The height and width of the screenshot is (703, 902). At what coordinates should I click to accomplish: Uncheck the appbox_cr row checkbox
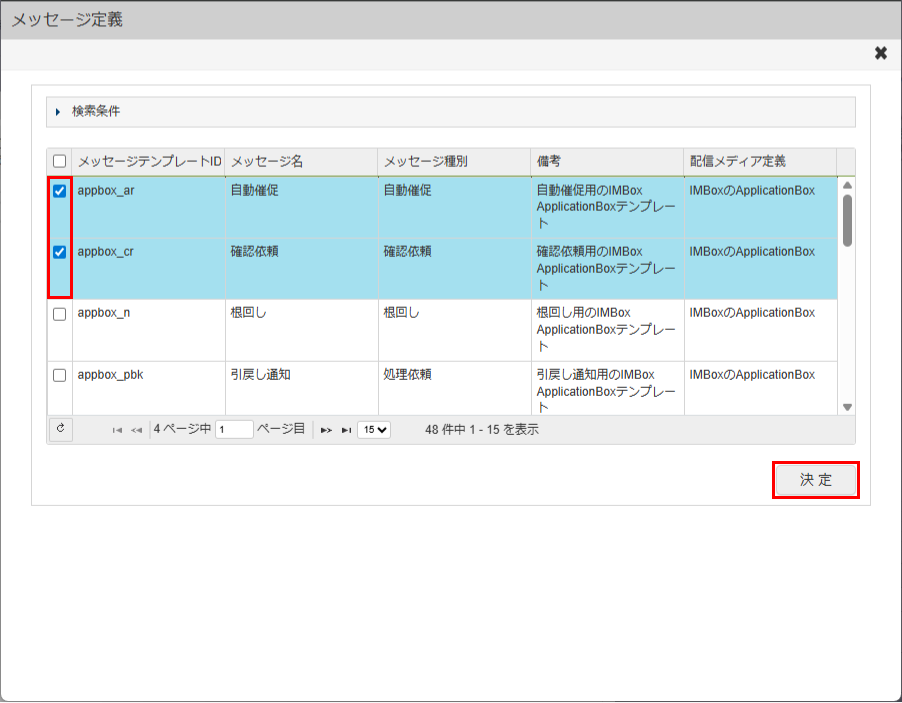tap(59, 253)
